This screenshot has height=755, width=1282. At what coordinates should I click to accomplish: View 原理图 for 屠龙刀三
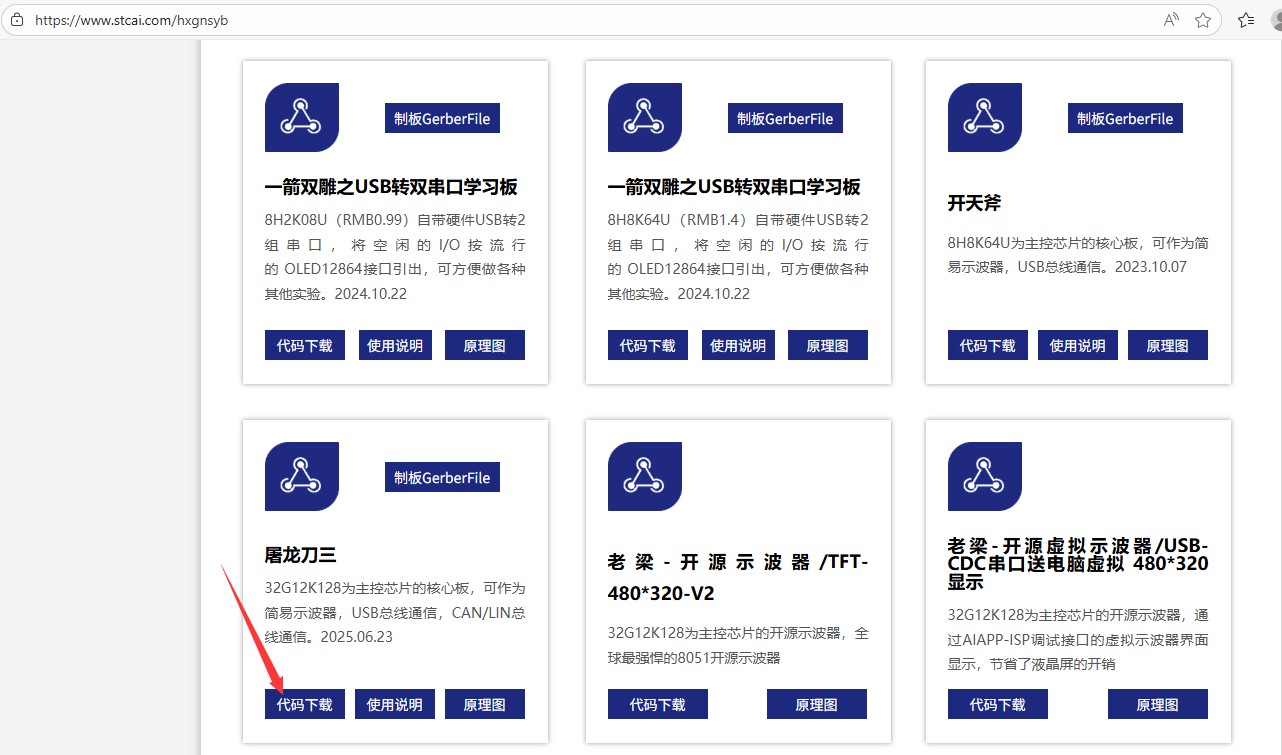484,704
